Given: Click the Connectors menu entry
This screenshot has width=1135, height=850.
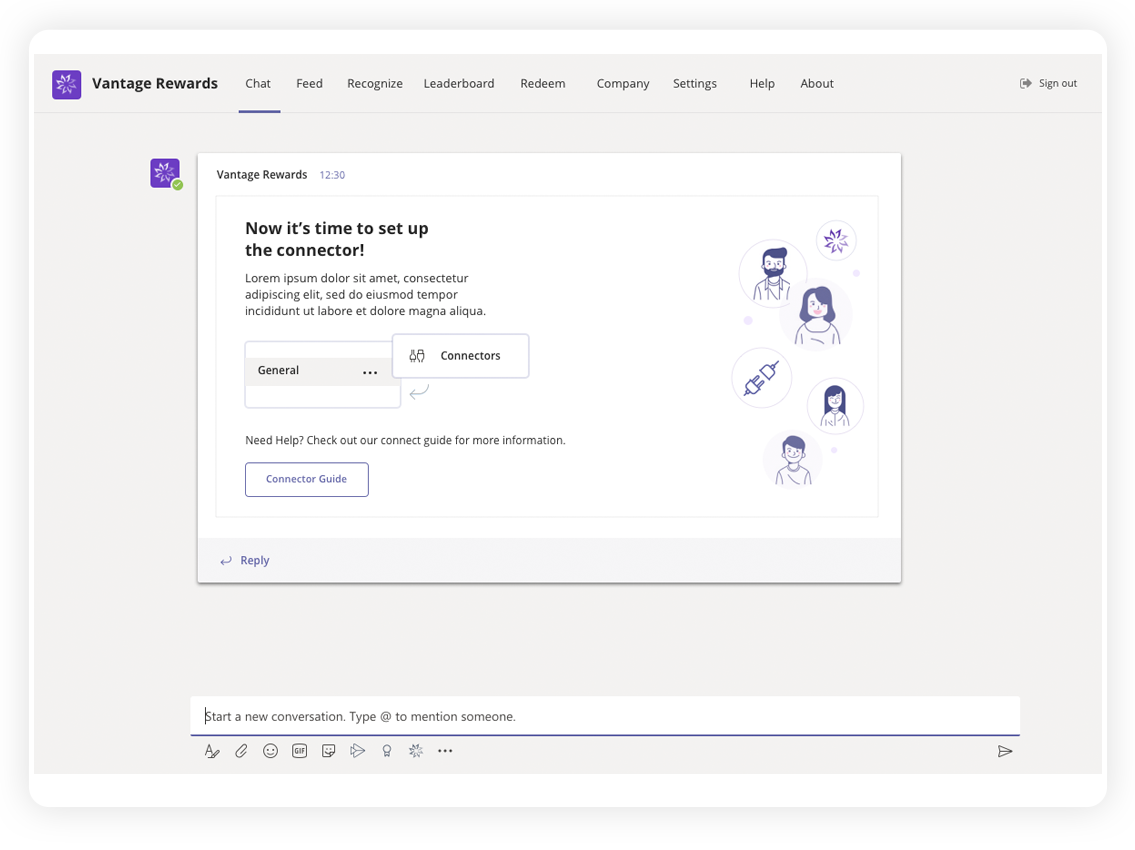Looking at the screenshot, I should (x=460, y=355).
